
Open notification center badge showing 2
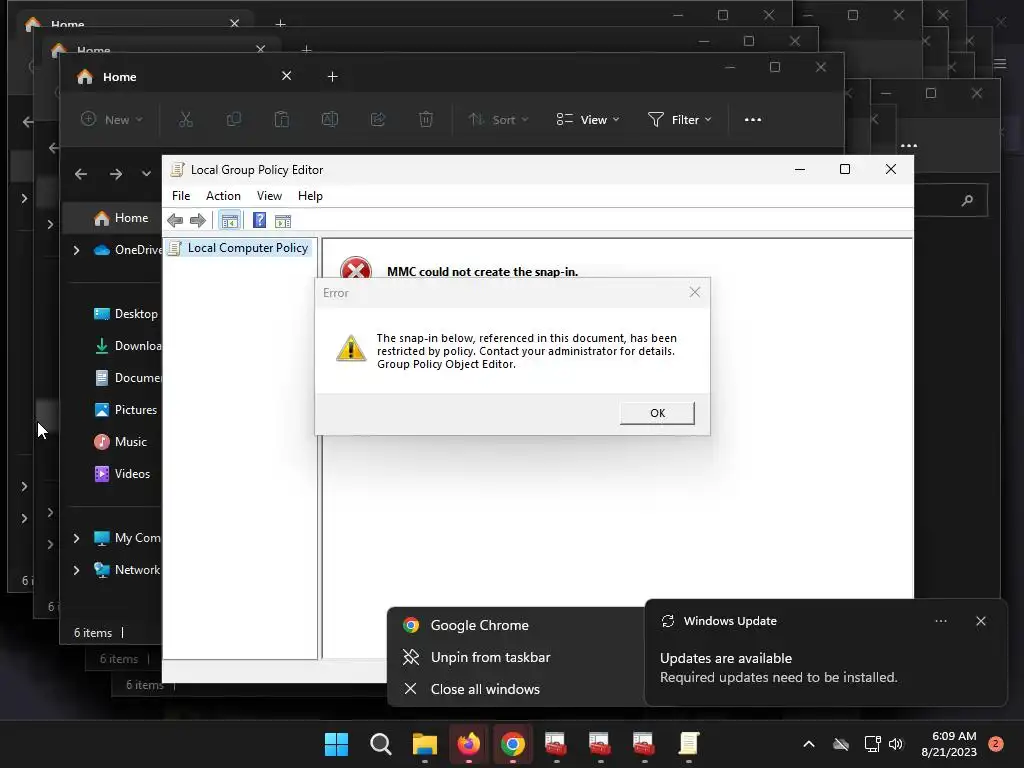coord(996,744)
